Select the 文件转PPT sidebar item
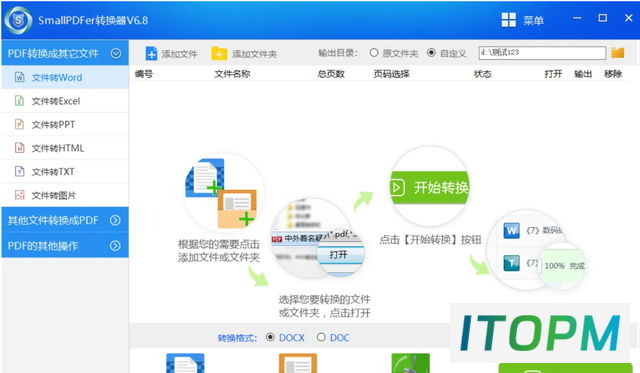The image size is (640, 373). (65, 124)
